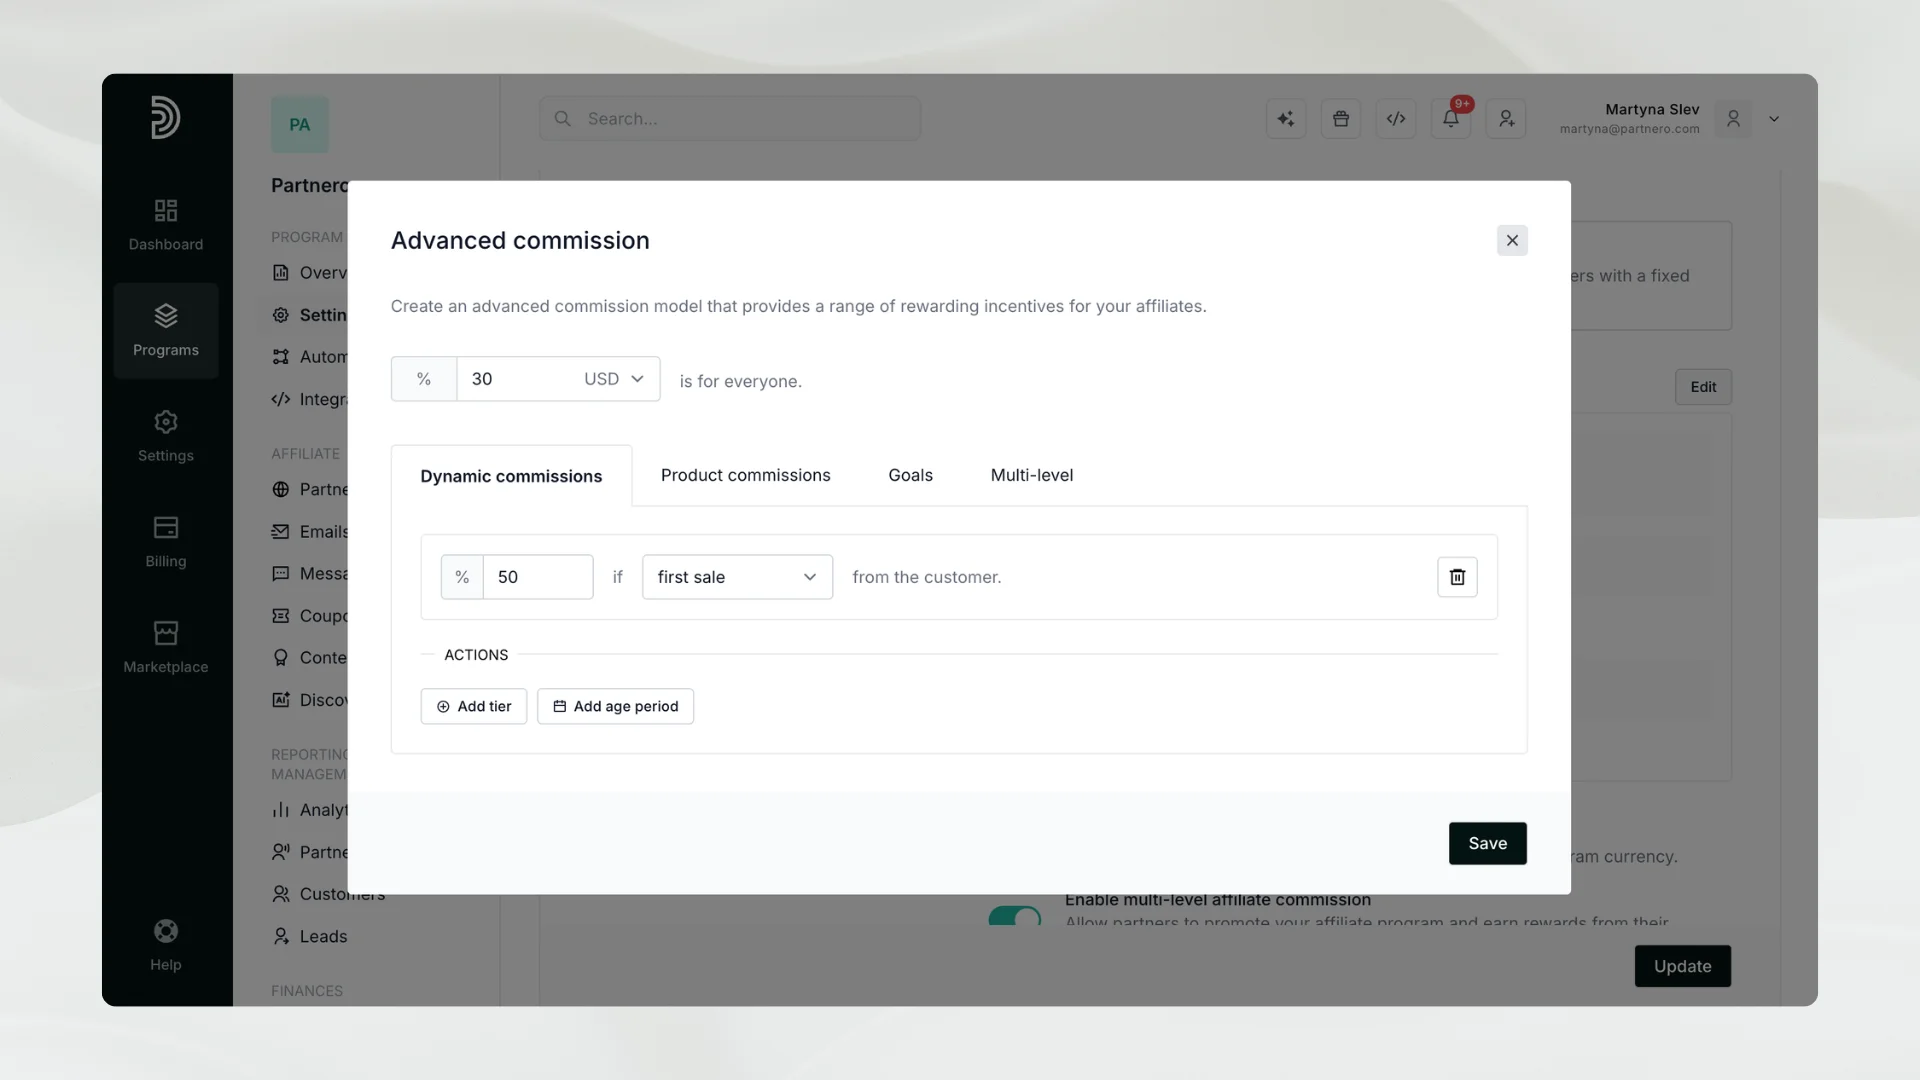Open the gift box icon in header
The width and height of the screenshot is (1920, 1080).
[x=1341, y=119]
